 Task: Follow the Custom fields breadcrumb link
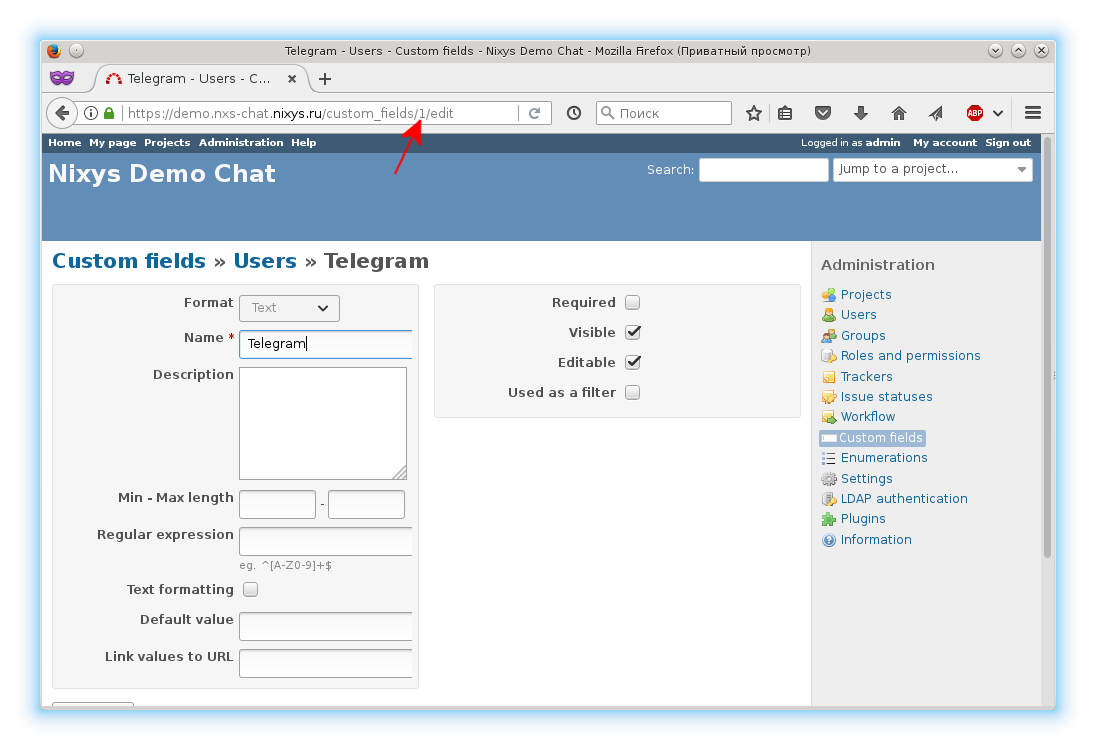point(129,261)
